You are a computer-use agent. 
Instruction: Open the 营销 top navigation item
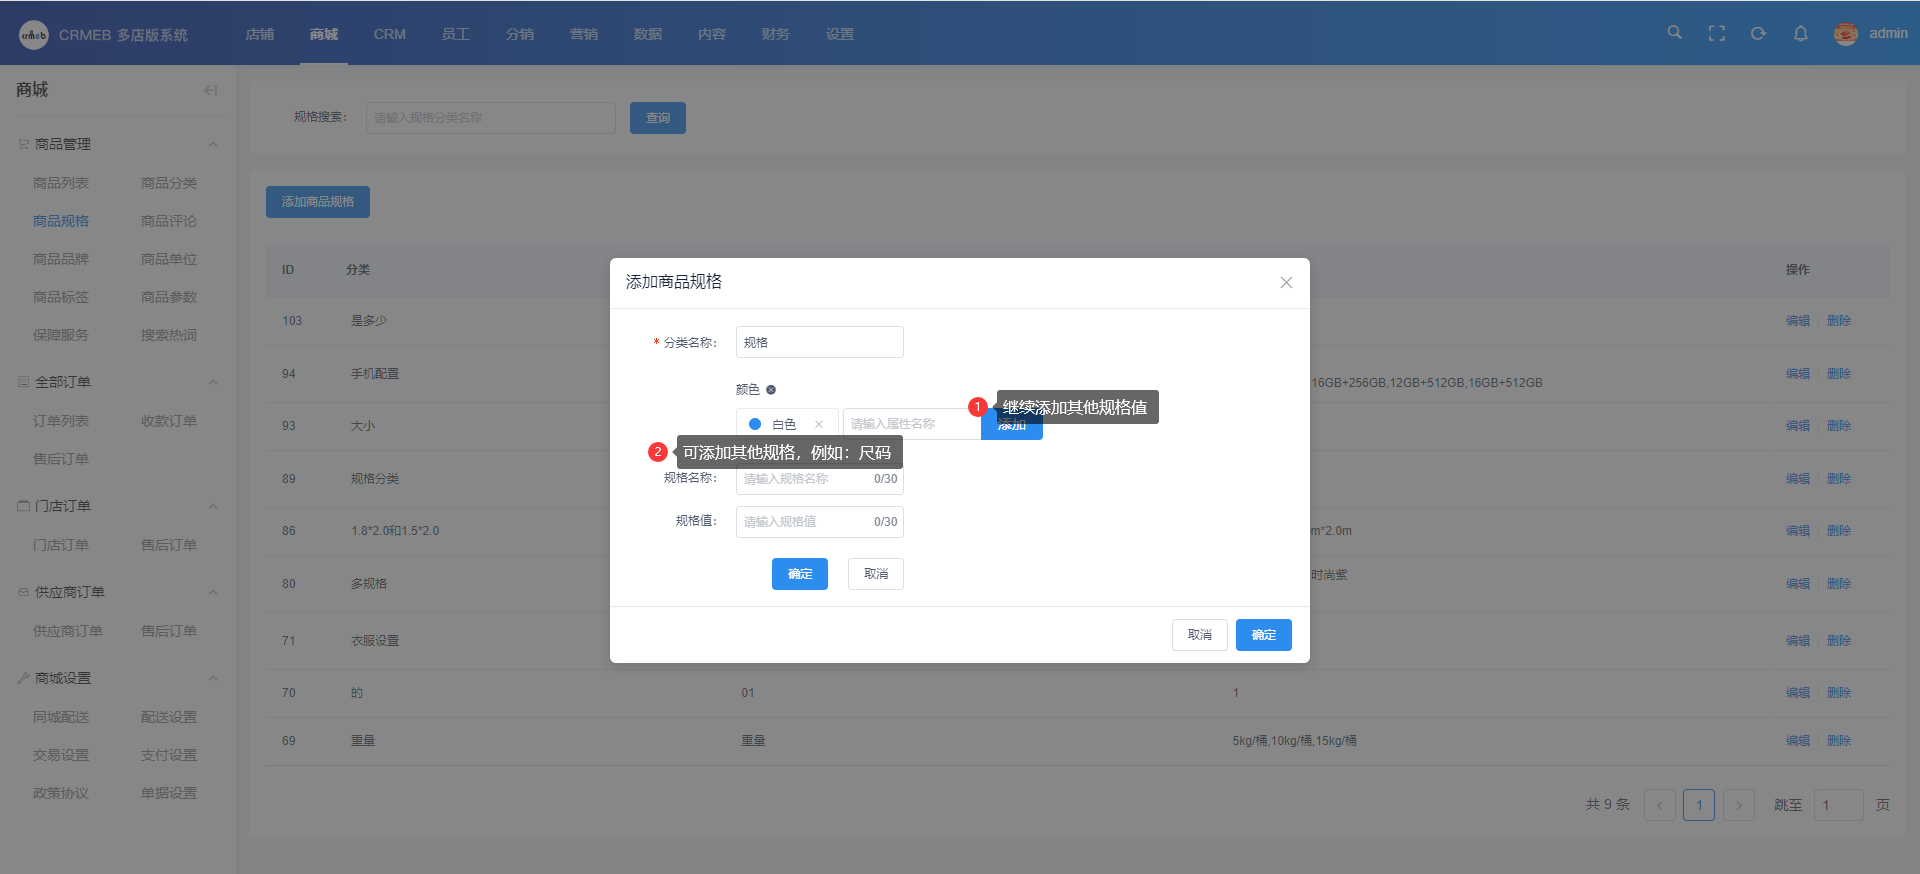[x=583, y=34]
